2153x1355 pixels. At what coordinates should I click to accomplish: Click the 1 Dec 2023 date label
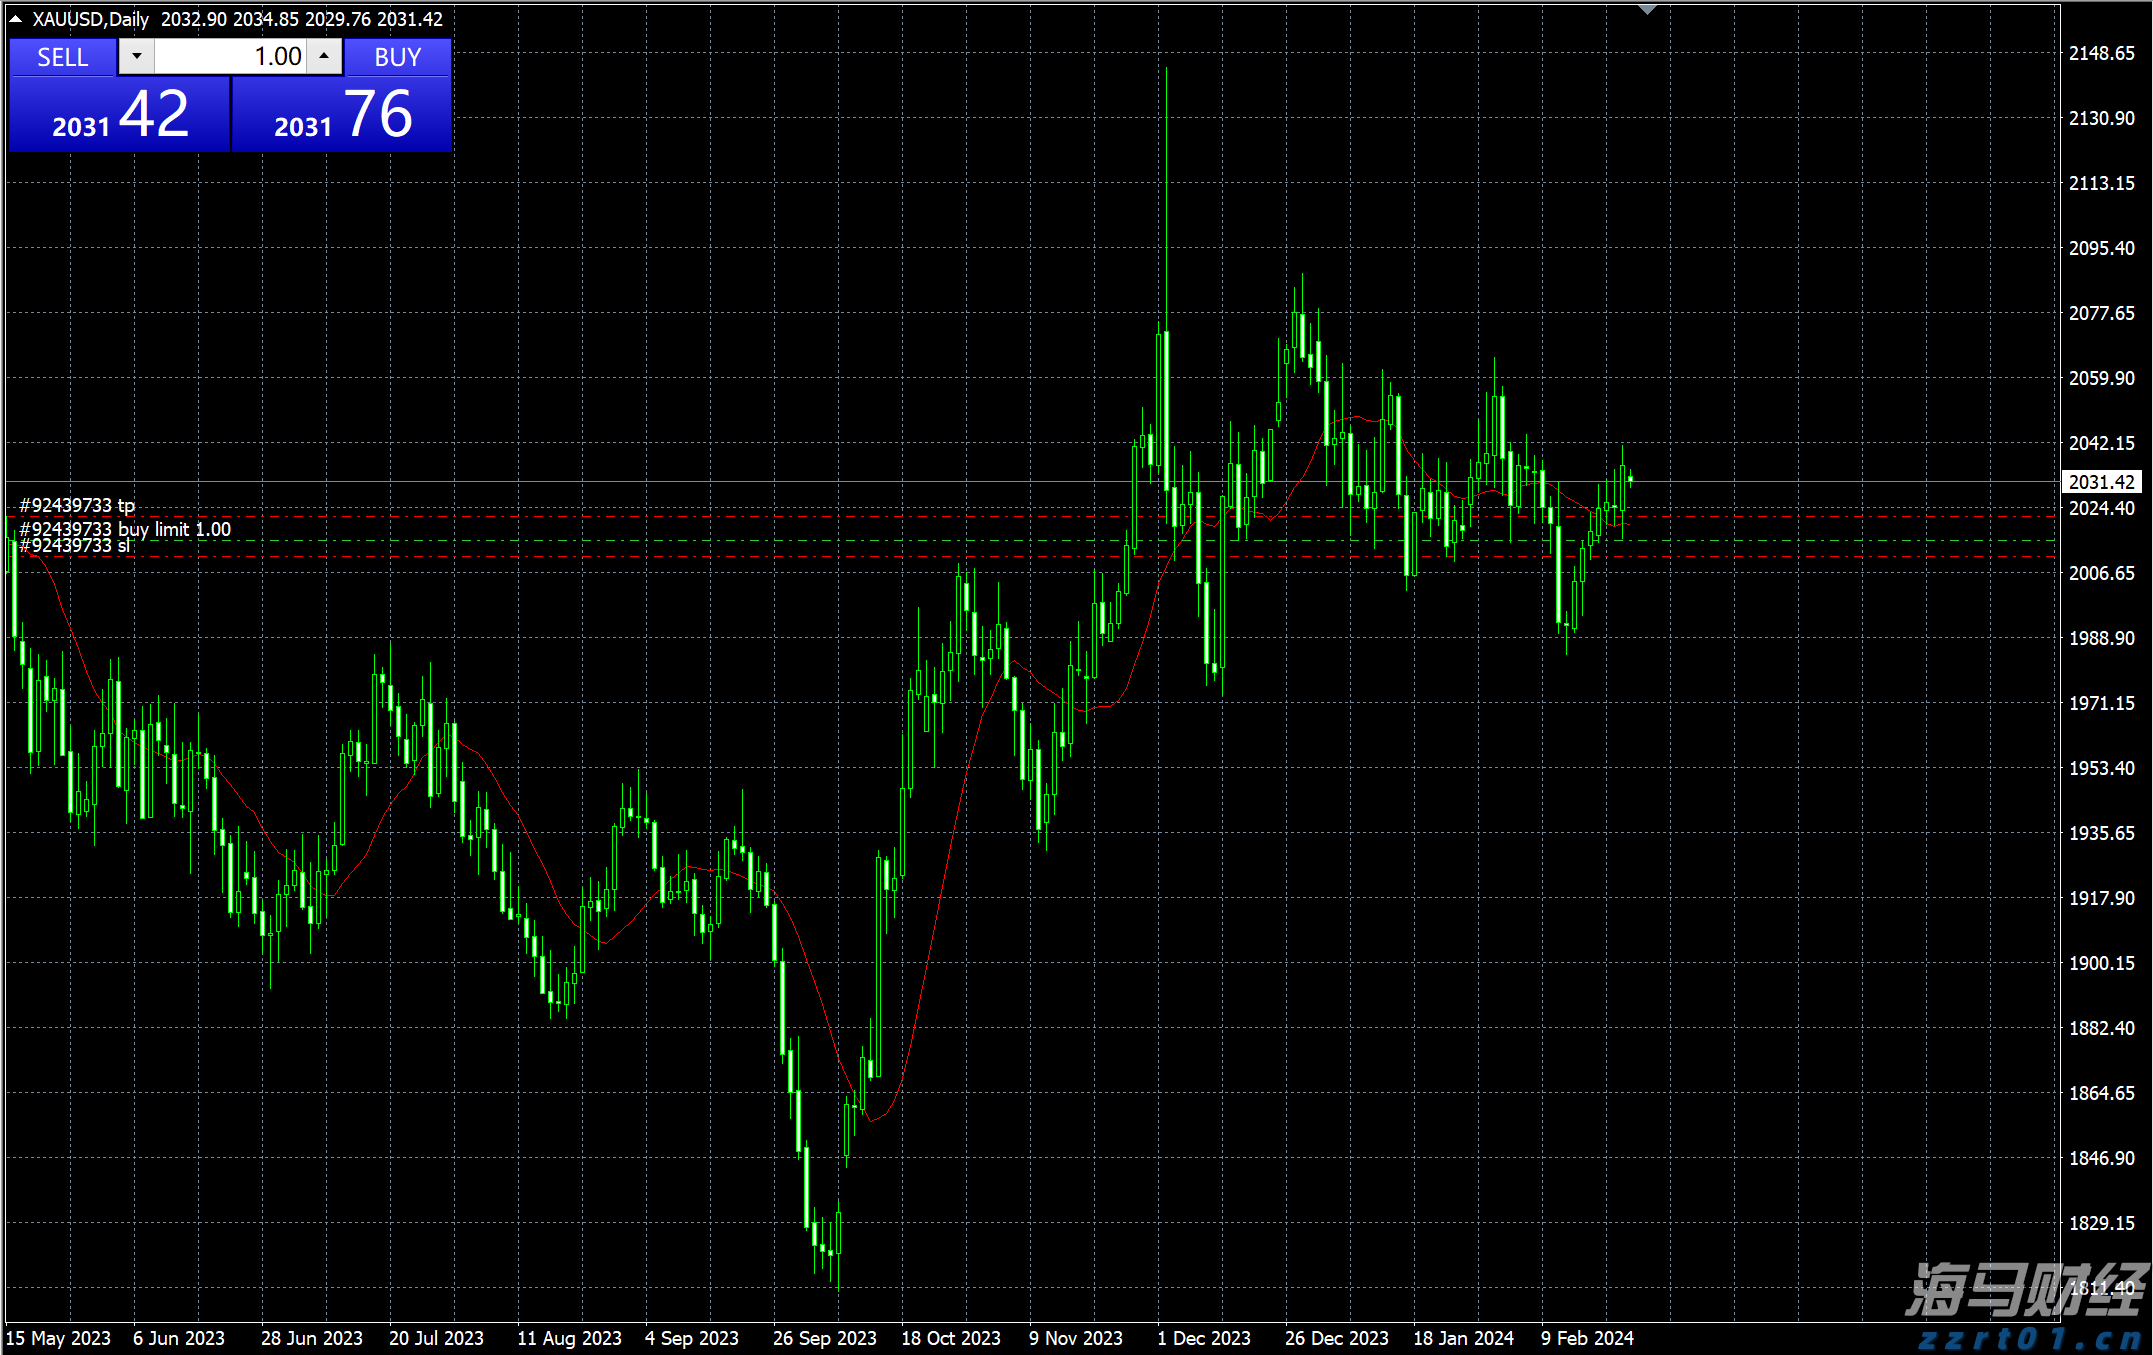pyautogui.click(x=1203, y=1338)
